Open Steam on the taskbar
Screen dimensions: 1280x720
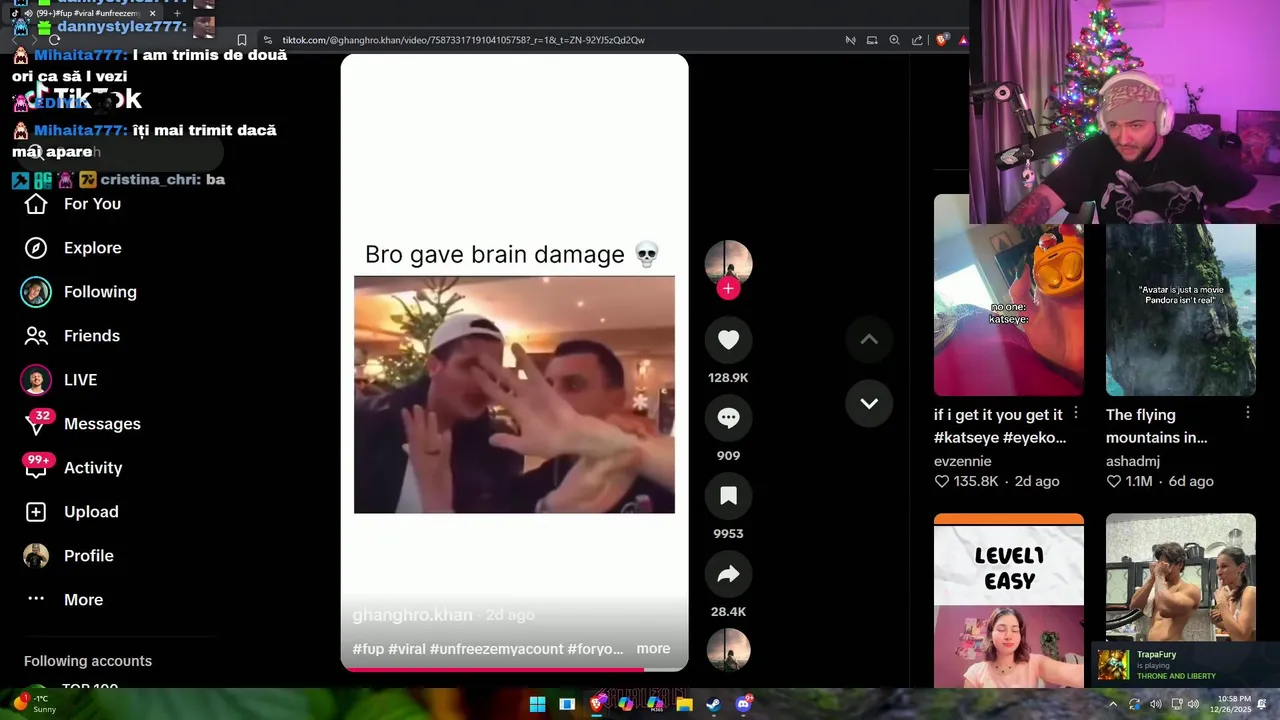[x=713, y=704]
